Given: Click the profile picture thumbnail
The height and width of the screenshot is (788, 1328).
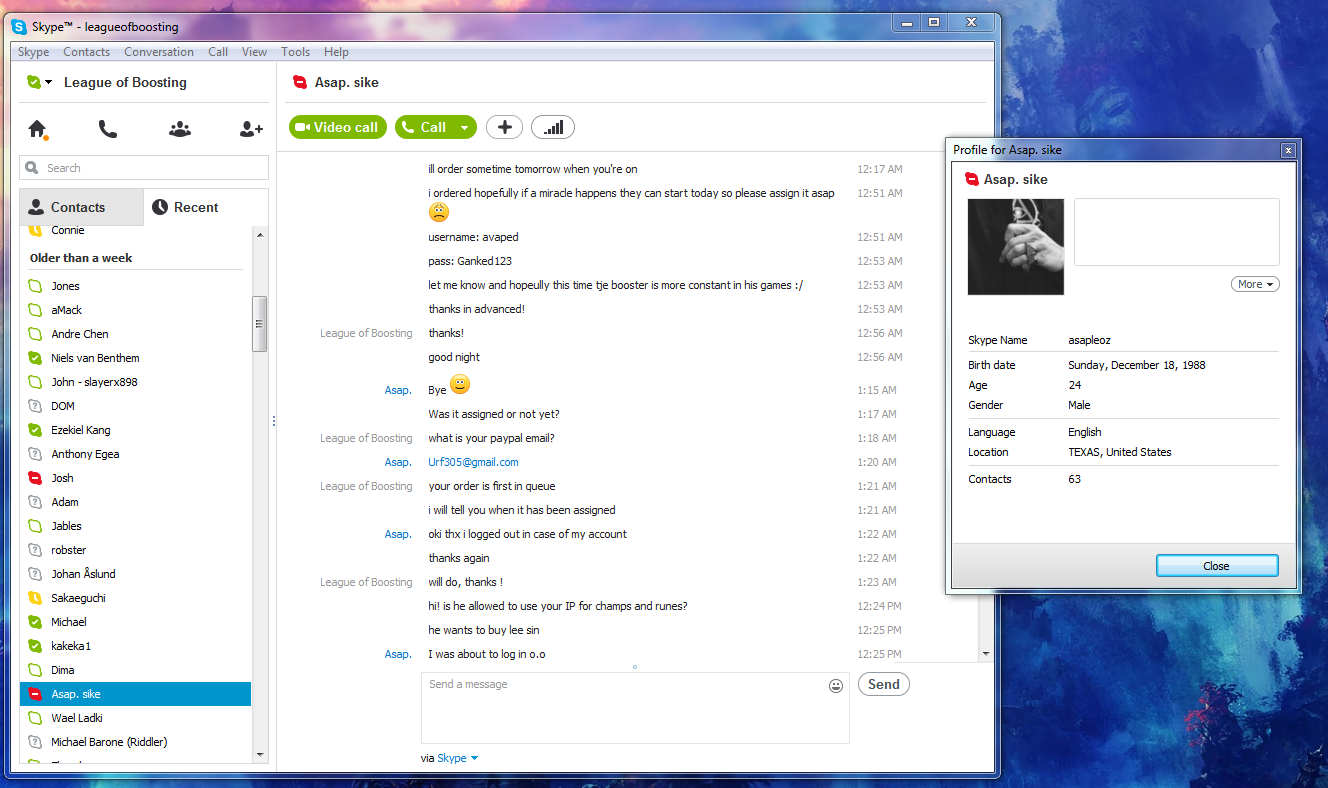Looking at the screenshot, I should pyautogui.click(x=1016, y=247).
